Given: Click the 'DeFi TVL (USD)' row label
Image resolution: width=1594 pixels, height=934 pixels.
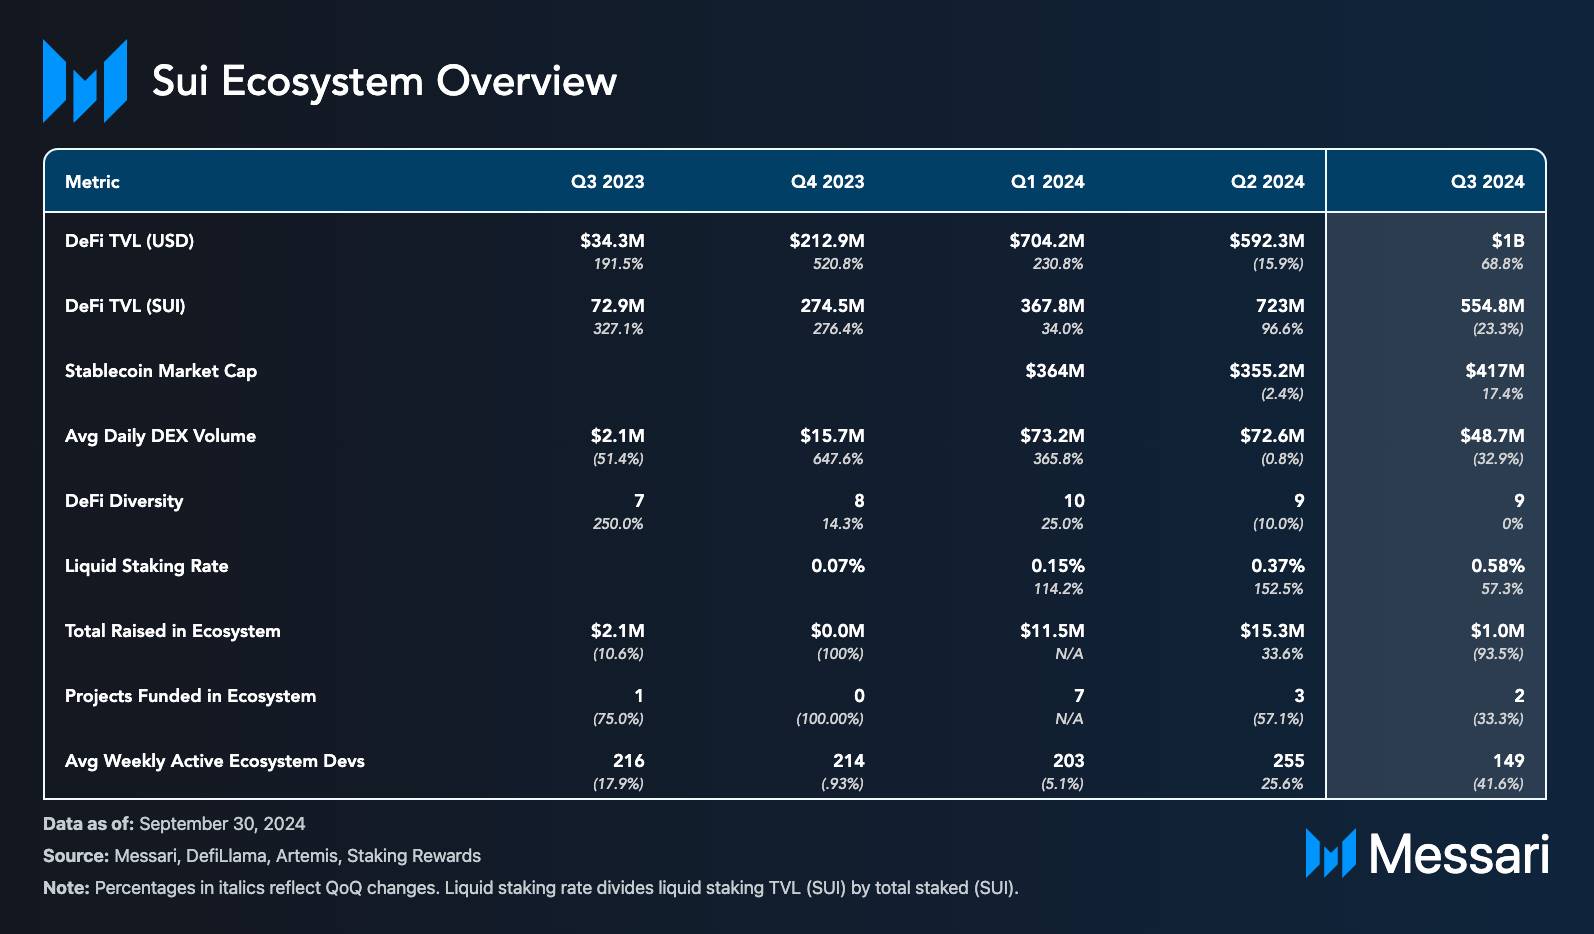Looking at the screenshot, I should tap(129, 241).
